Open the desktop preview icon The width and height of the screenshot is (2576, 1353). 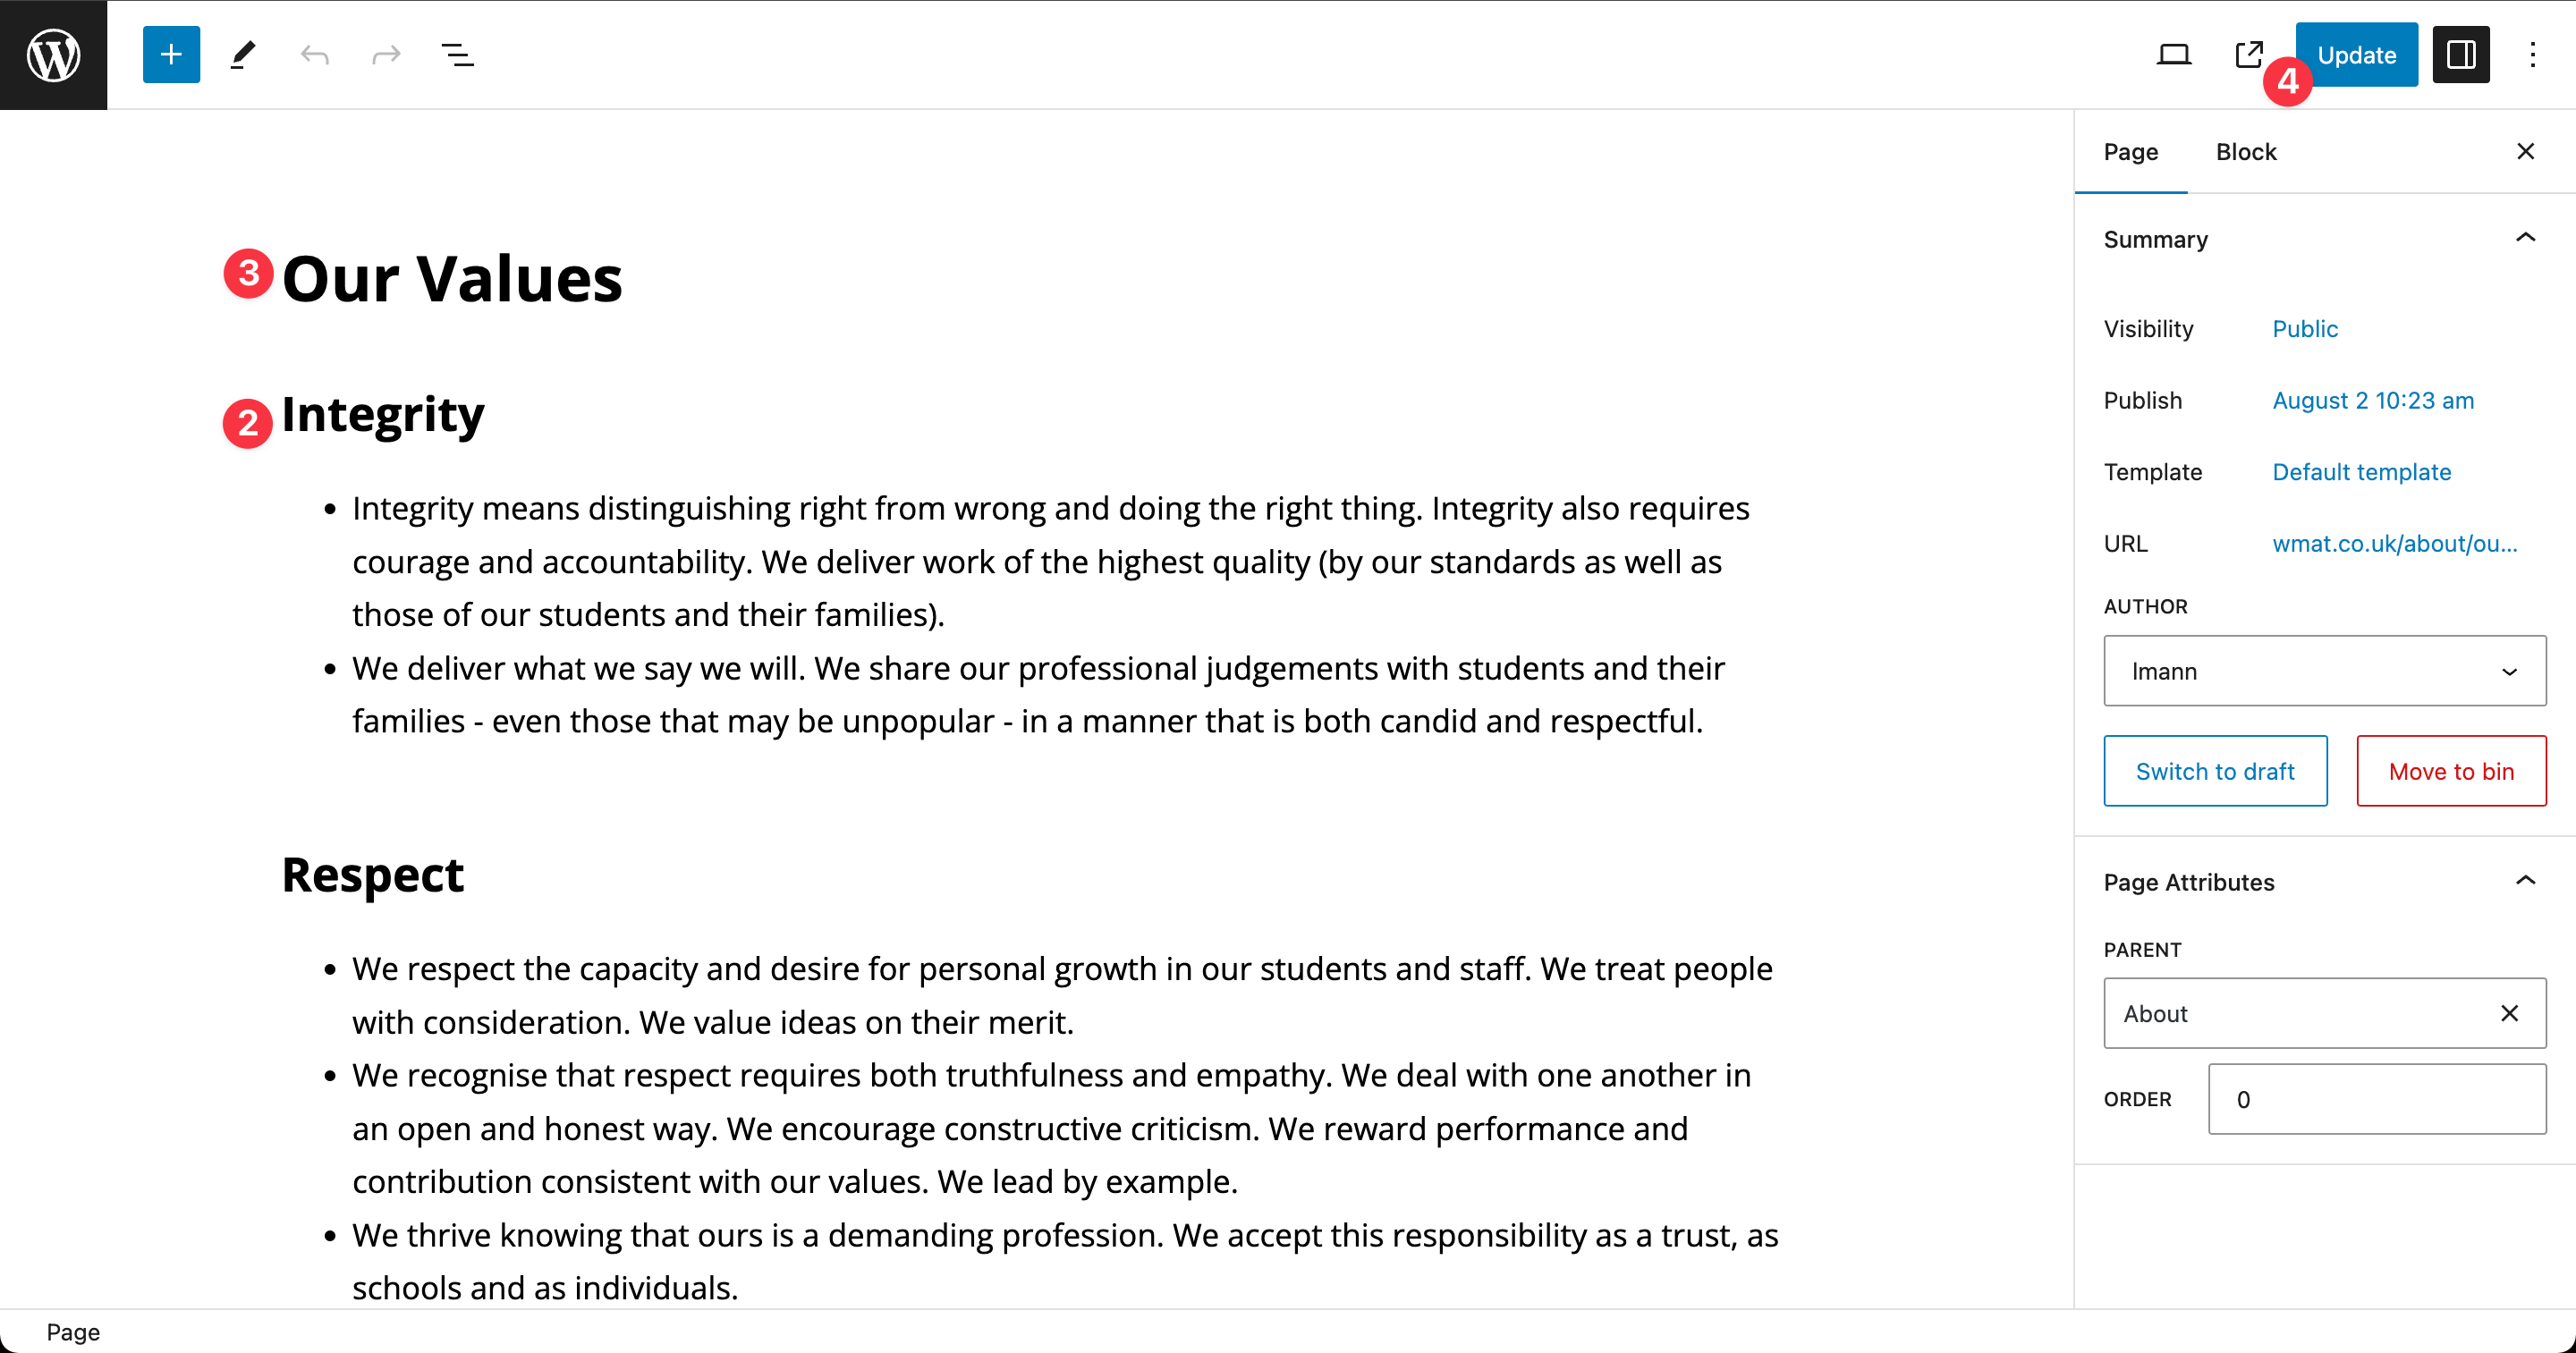click(x=2173, y=55)
